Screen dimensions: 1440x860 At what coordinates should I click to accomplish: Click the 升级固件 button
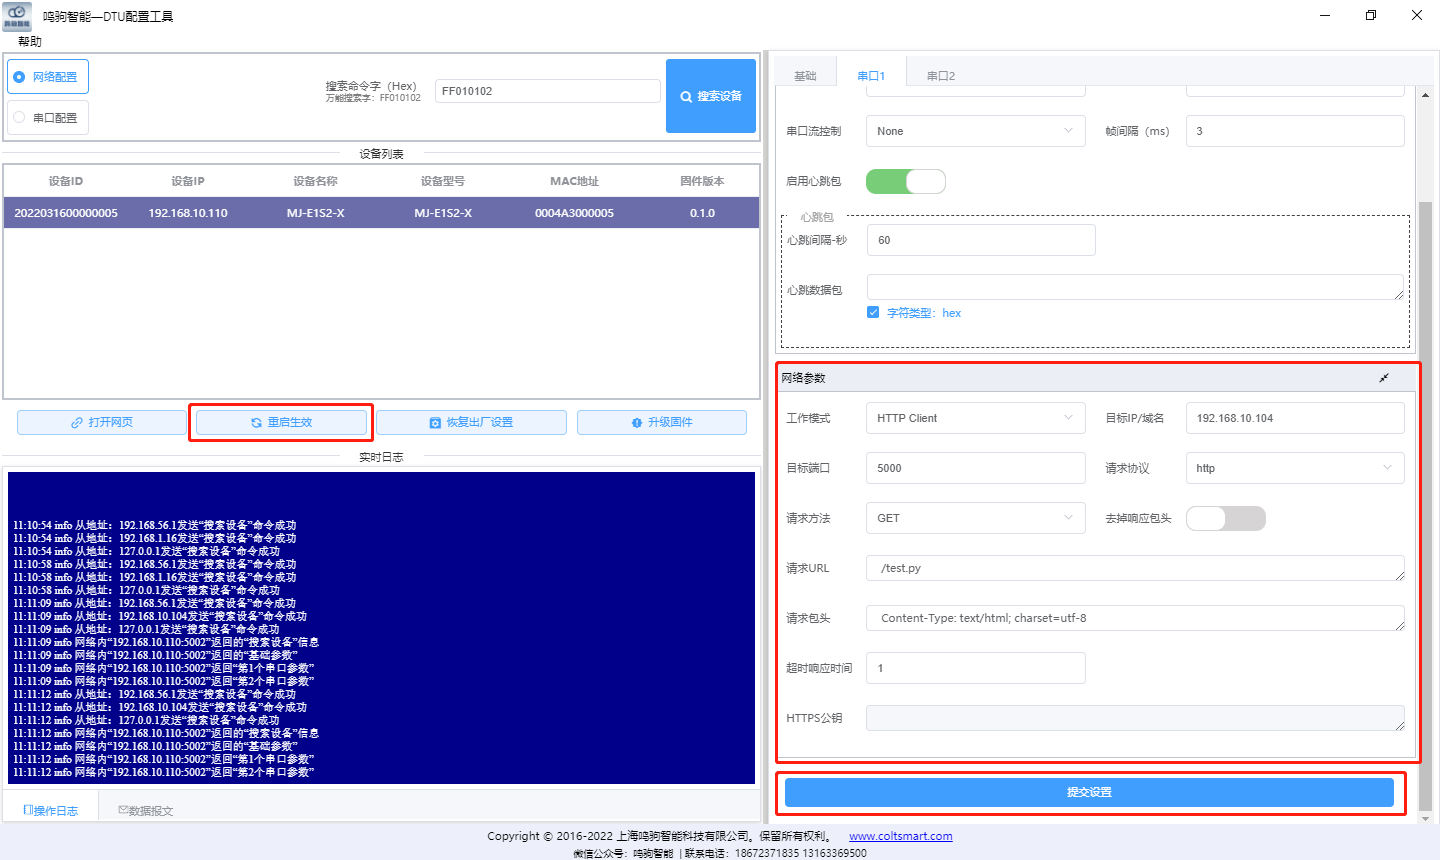point(662,423)
